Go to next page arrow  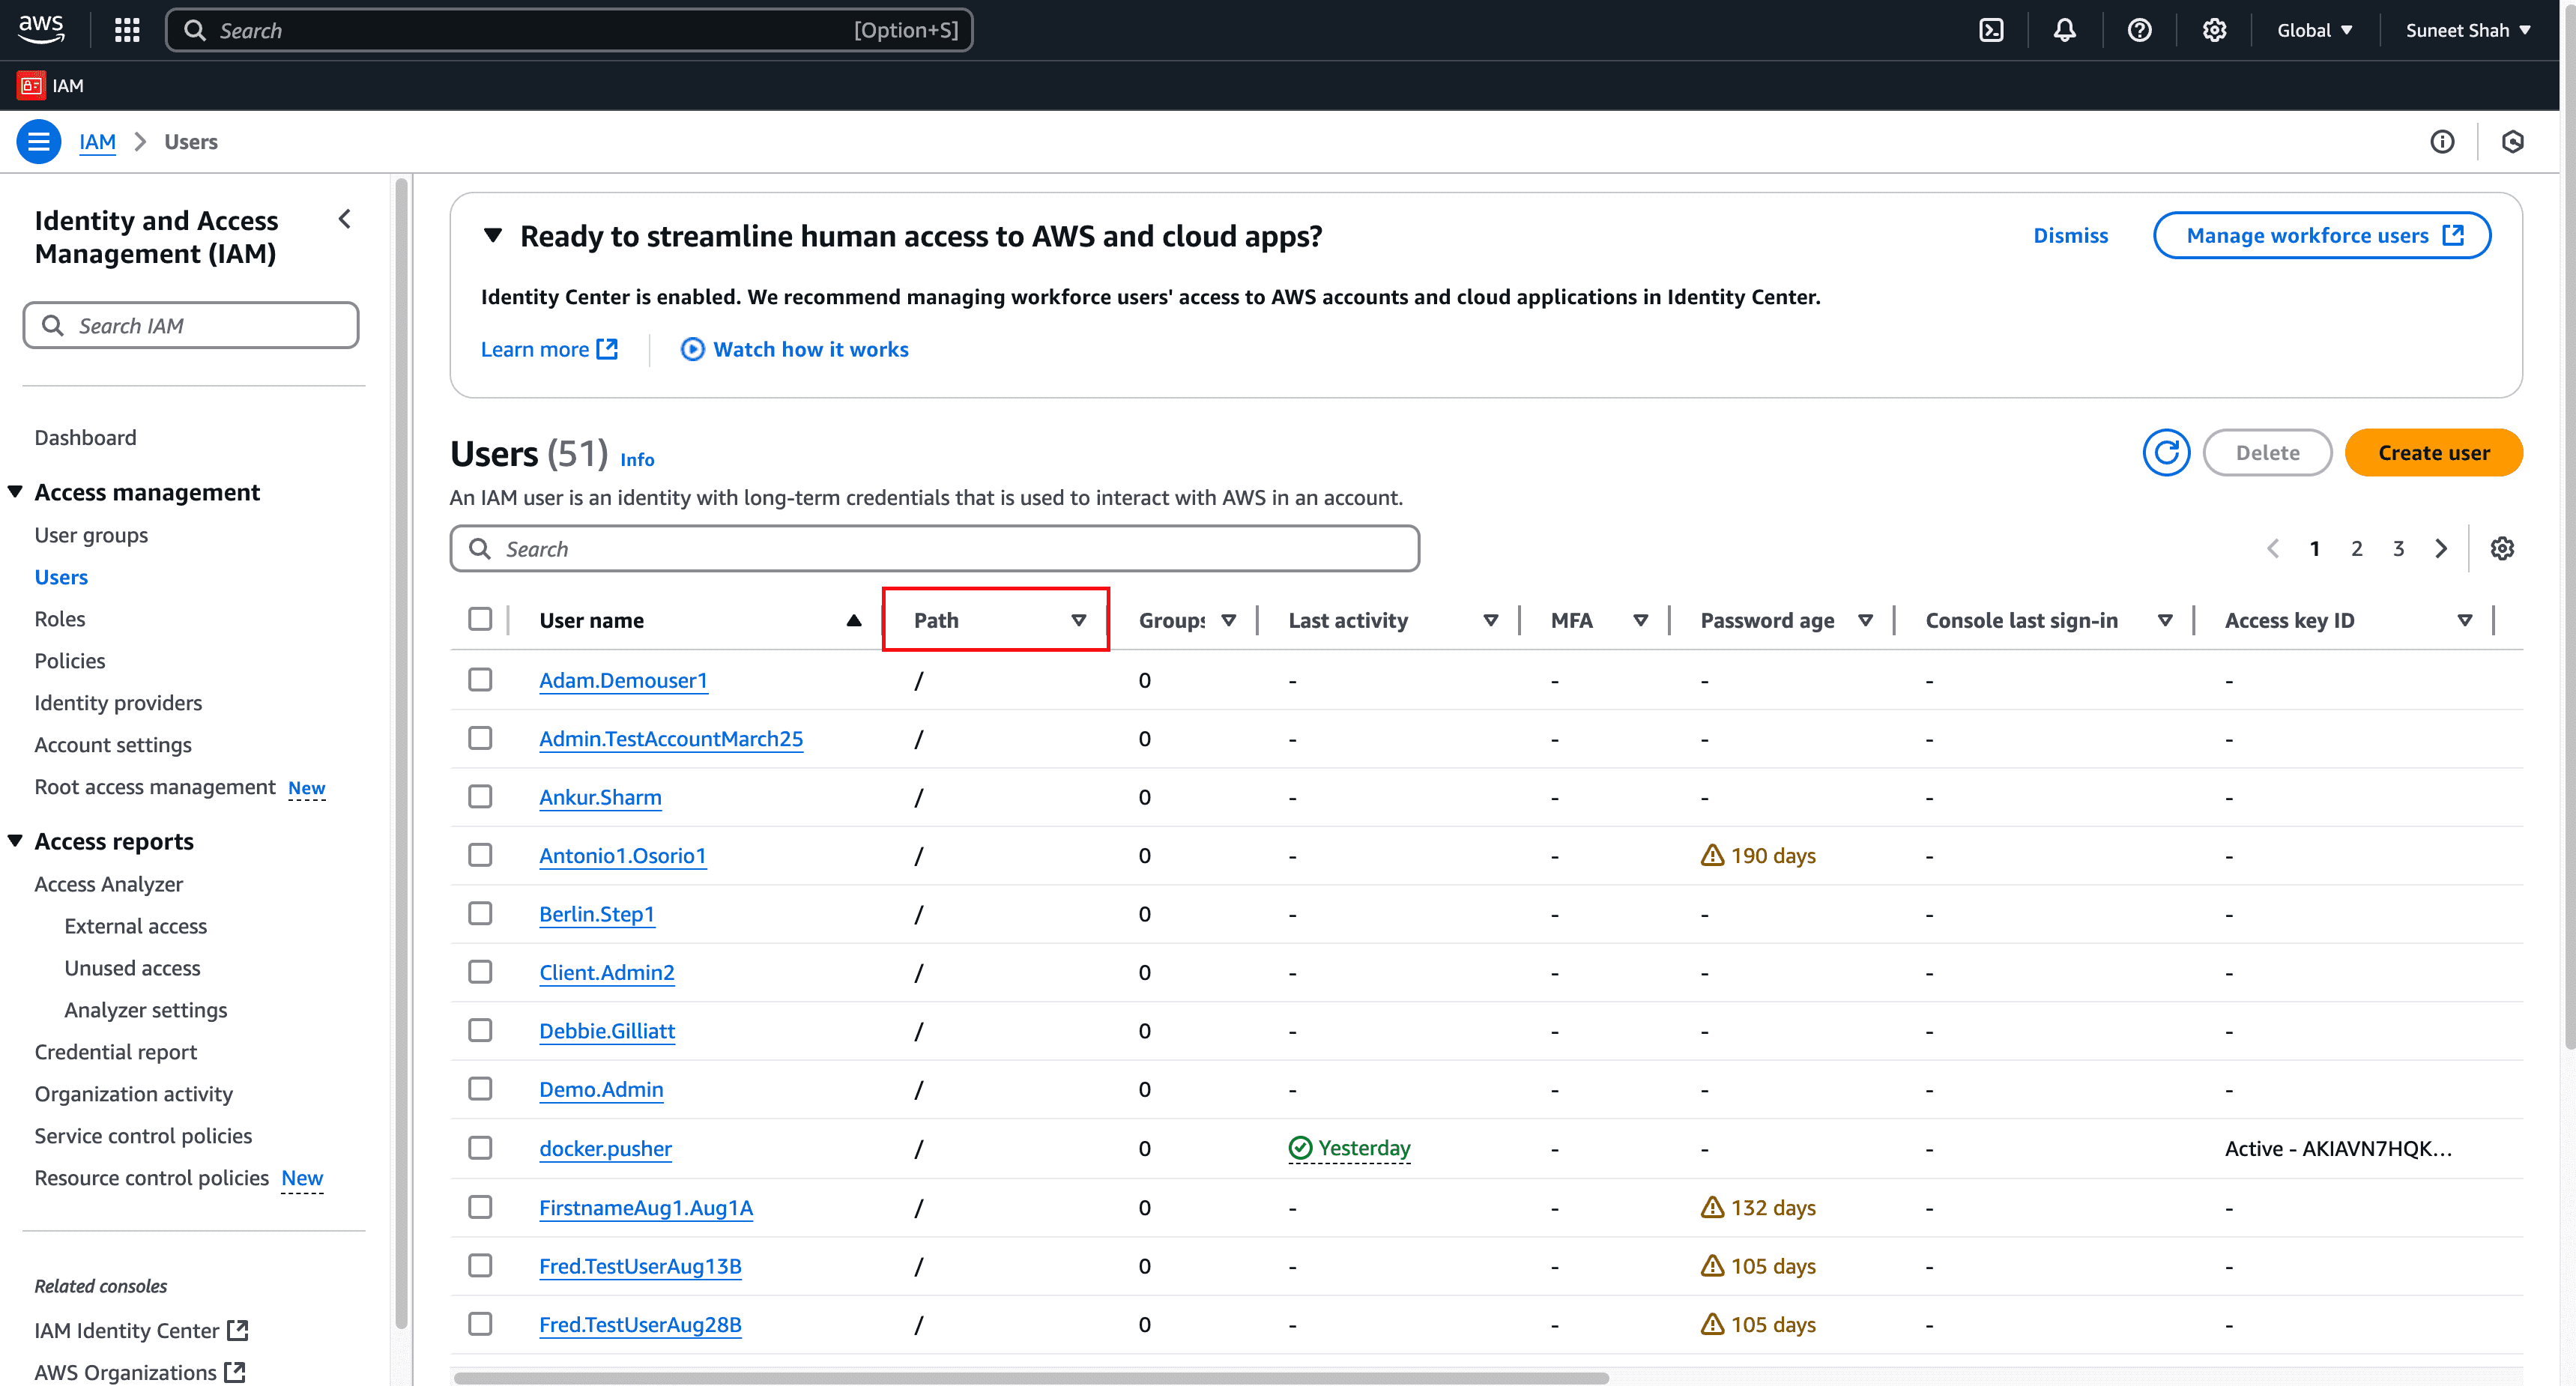2441,548
